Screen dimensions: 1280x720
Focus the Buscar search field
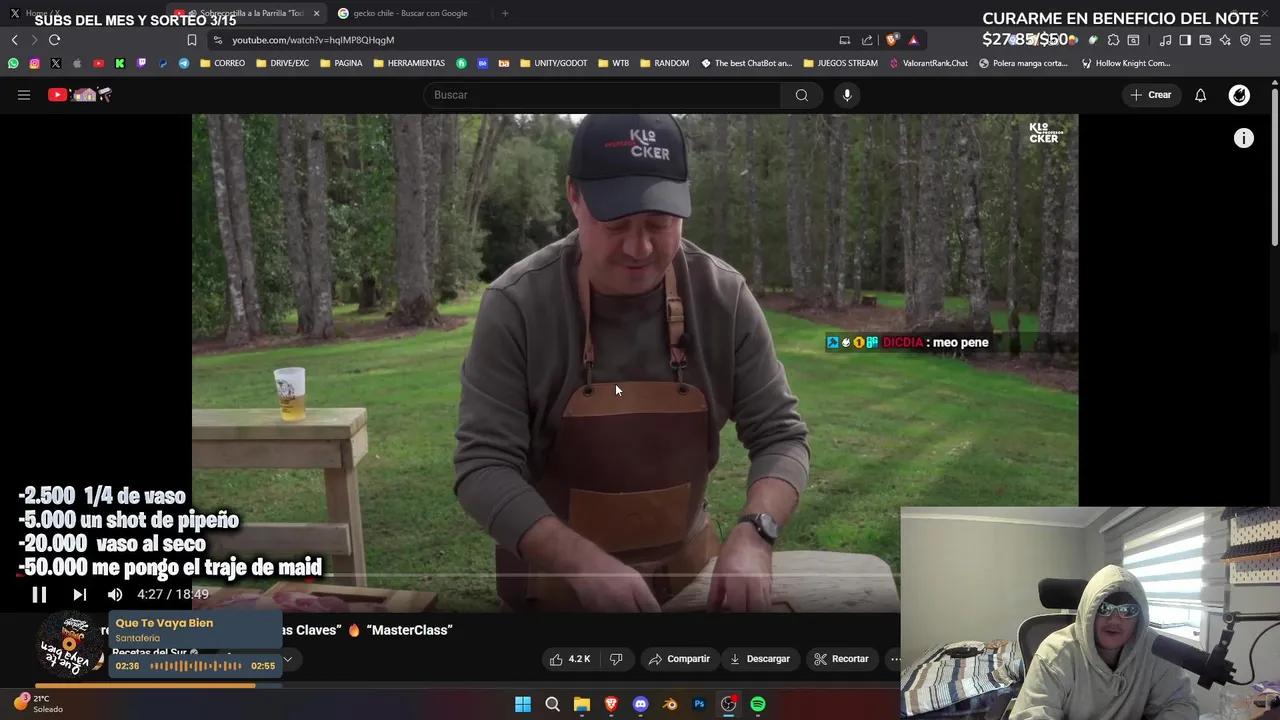602,95
